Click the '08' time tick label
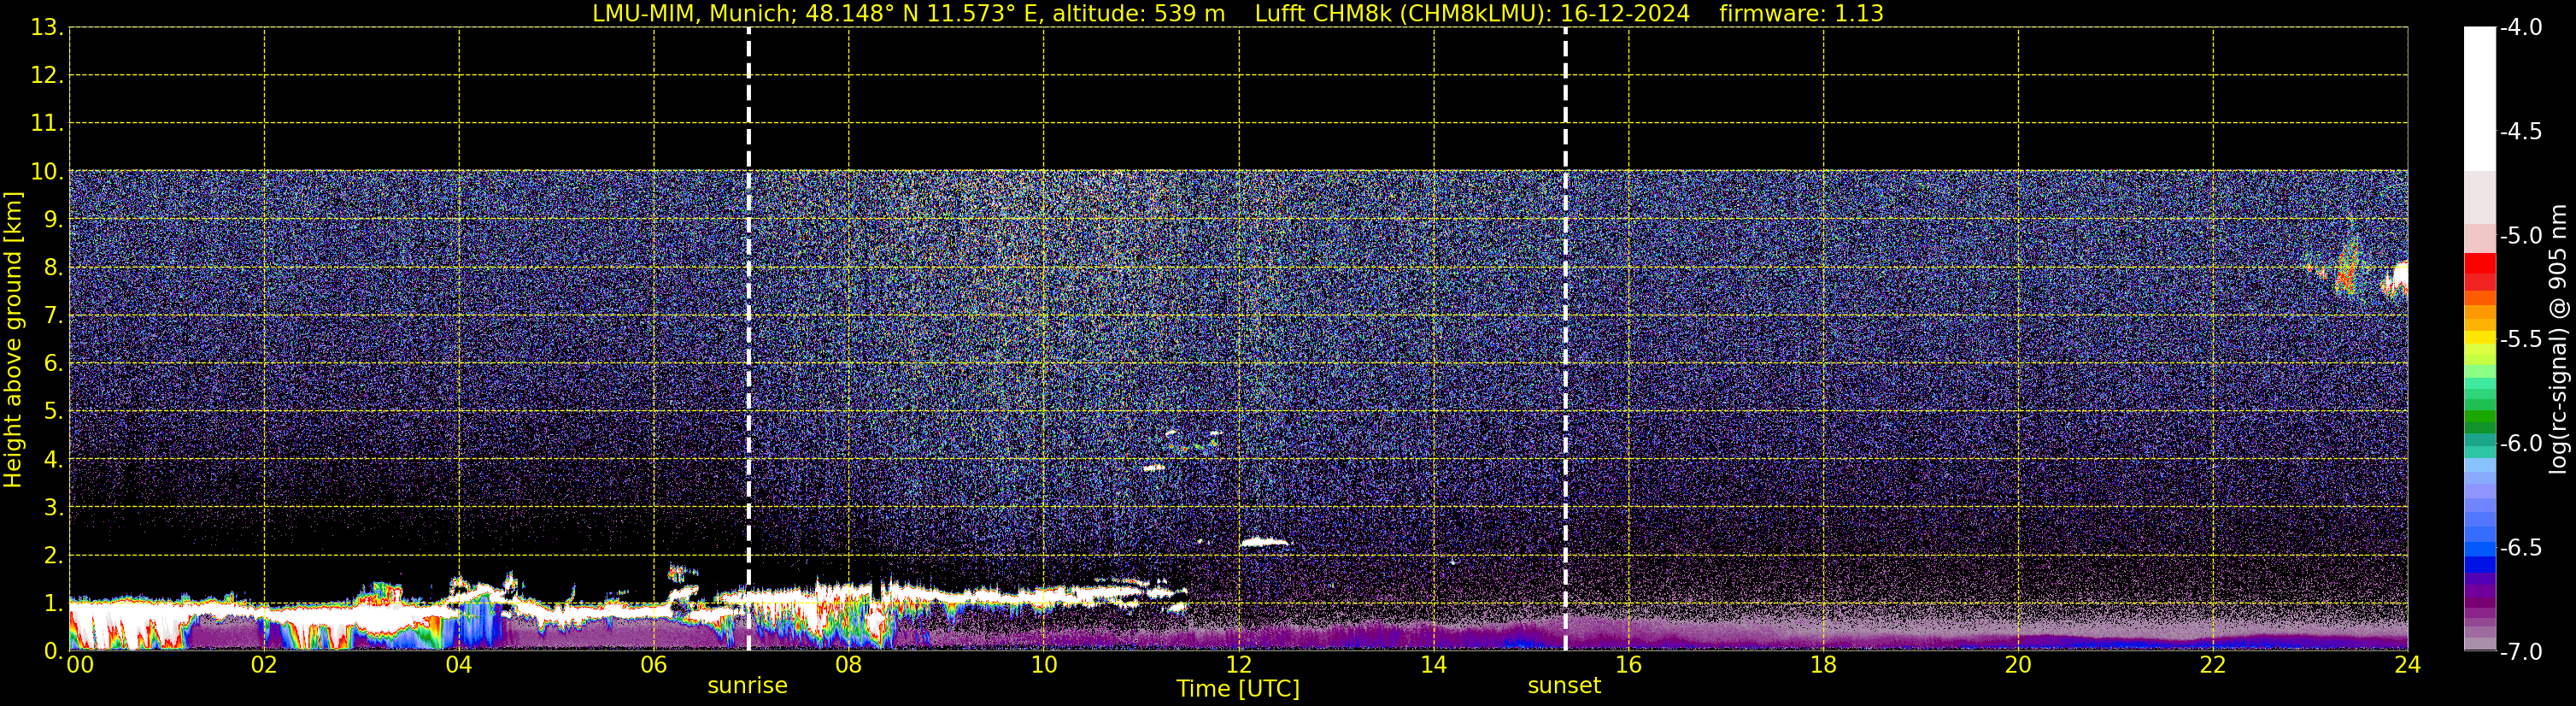 pyautogui.click(x=849, y=665)
